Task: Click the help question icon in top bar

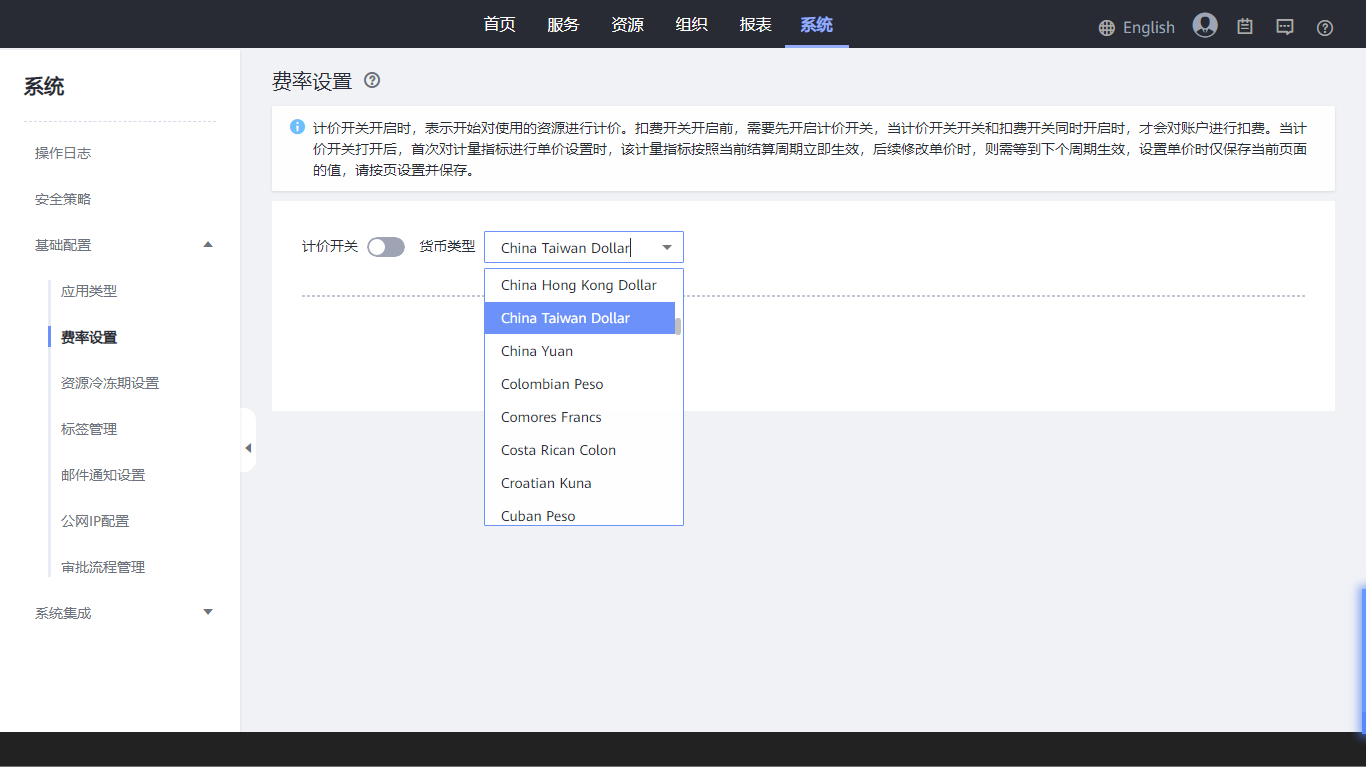Action: click(1325, 28)
